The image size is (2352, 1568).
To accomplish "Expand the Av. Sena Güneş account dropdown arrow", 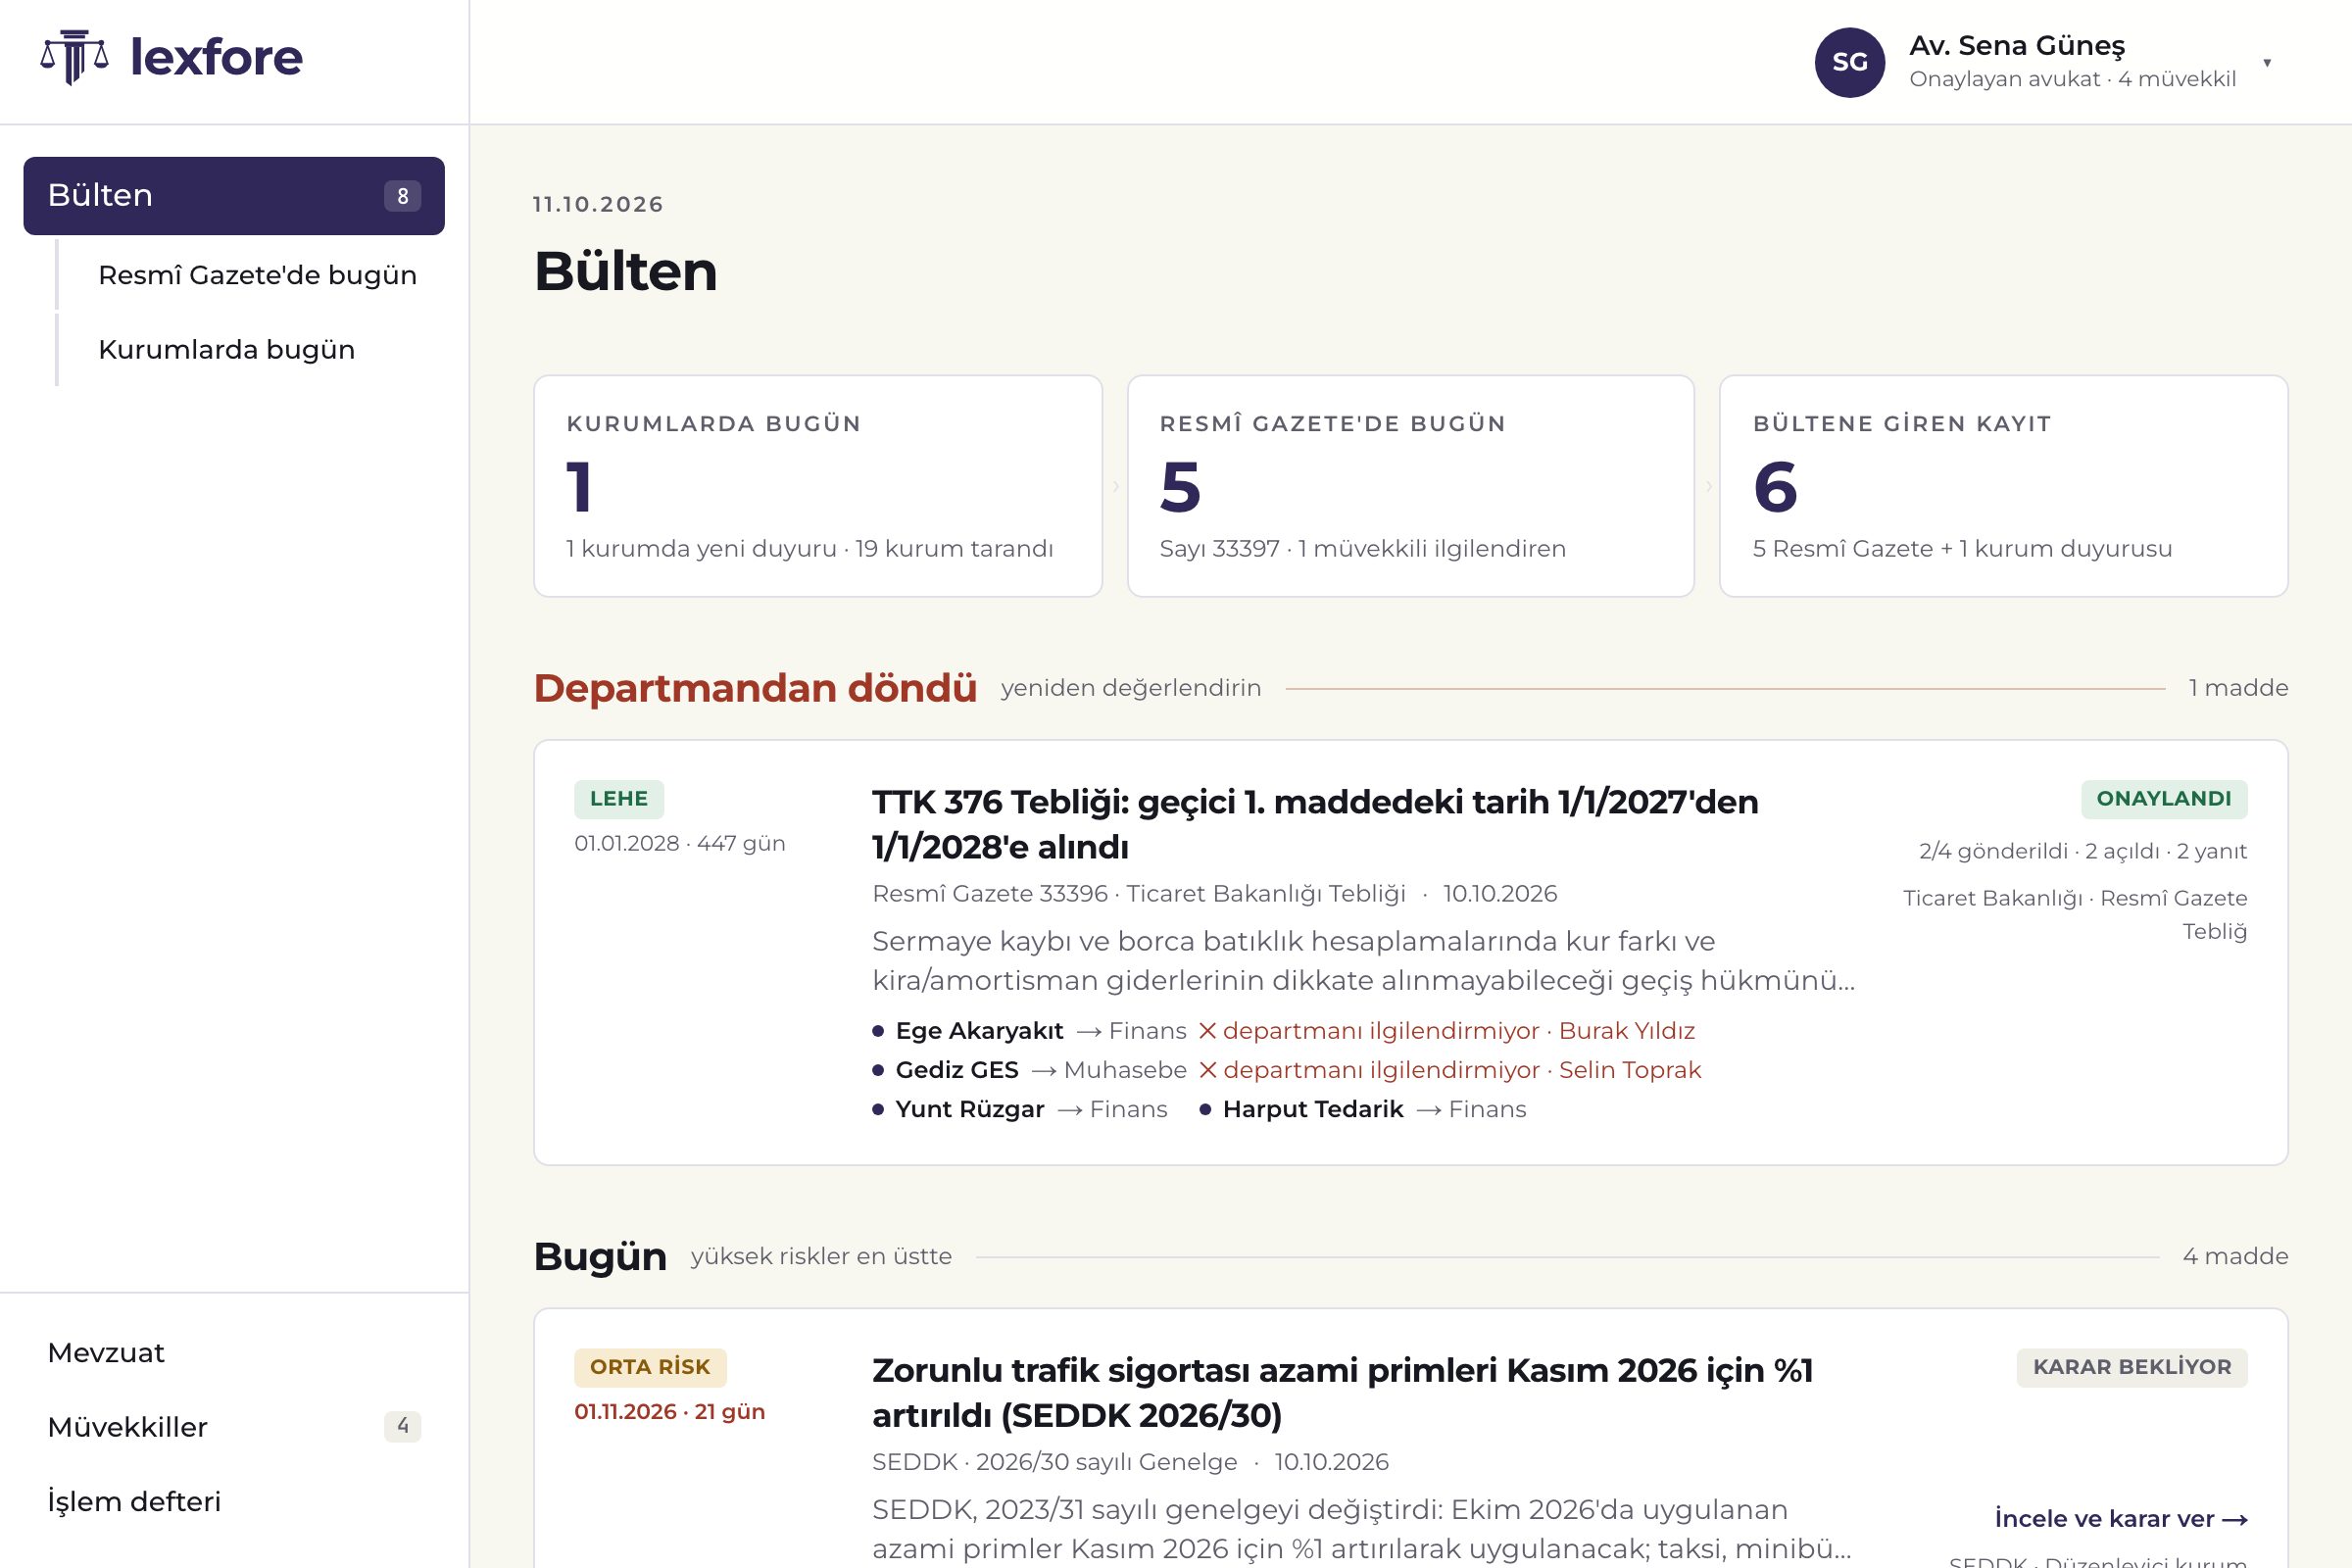I will [x=2267, y=63].
